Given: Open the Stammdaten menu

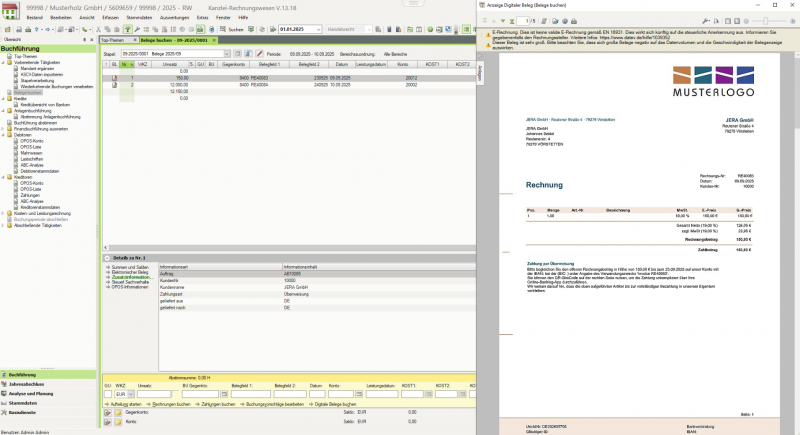Looking at the screenshot, I should (139, 18).
